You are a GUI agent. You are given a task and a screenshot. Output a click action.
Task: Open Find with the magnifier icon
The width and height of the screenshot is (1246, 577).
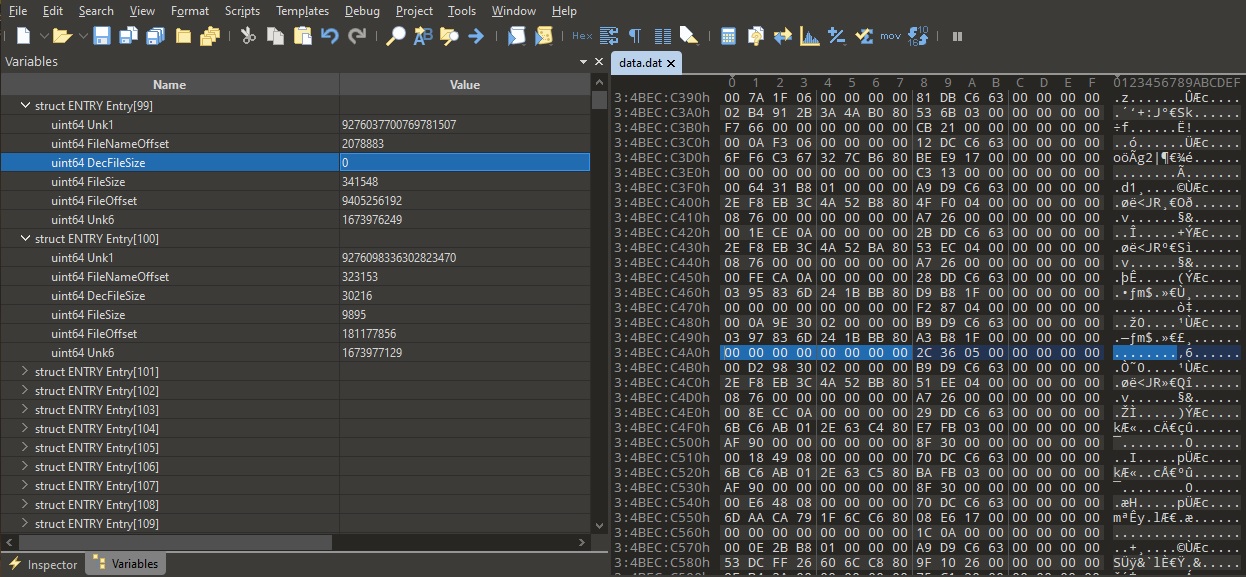(396, 36)
